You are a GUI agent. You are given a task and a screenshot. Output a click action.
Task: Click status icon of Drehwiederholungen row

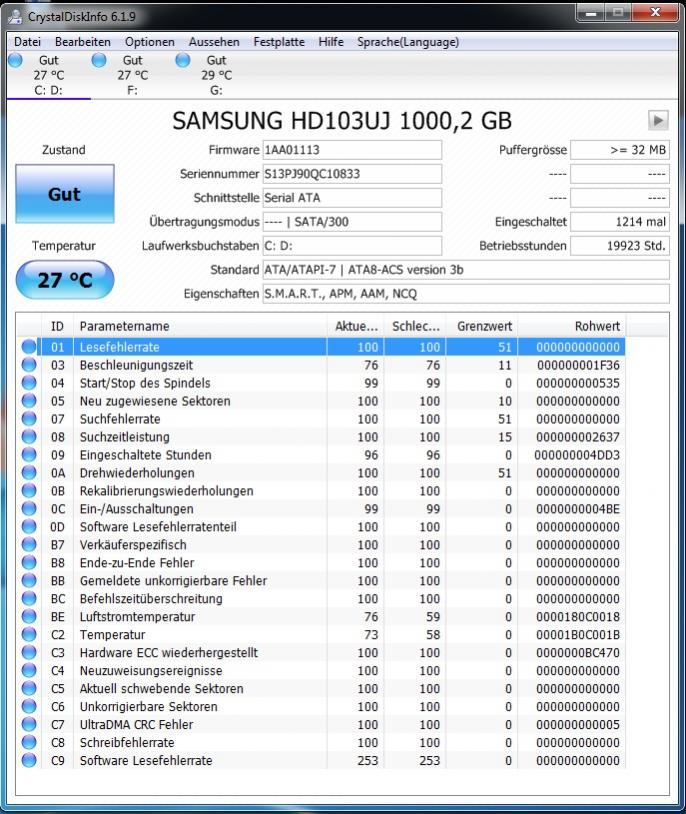(x=29, y=473)
